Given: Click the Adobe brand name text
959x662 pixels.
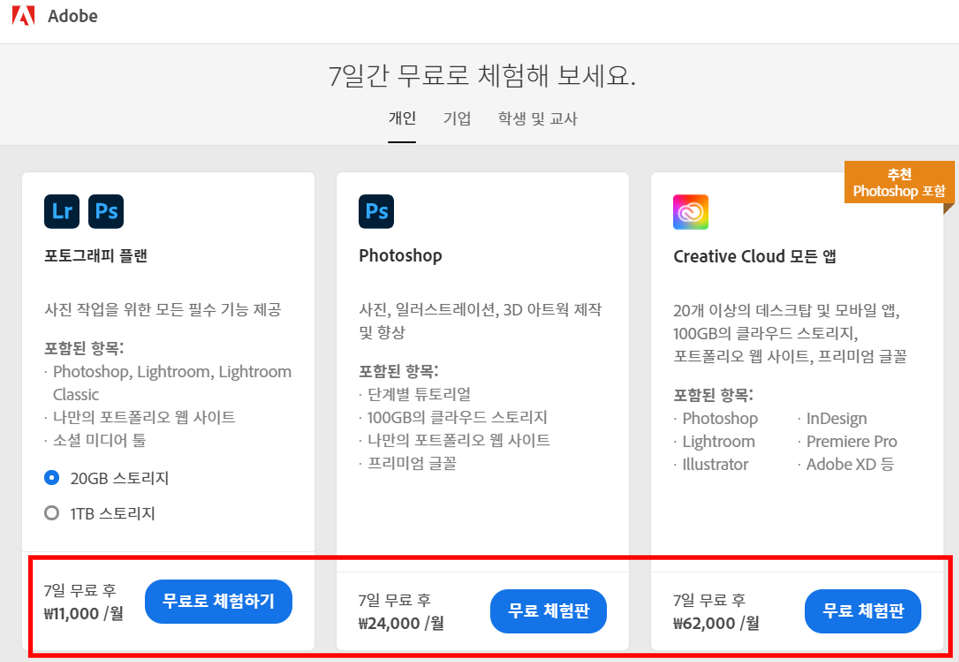Looking at the screenshot, I should click(73, 16).
